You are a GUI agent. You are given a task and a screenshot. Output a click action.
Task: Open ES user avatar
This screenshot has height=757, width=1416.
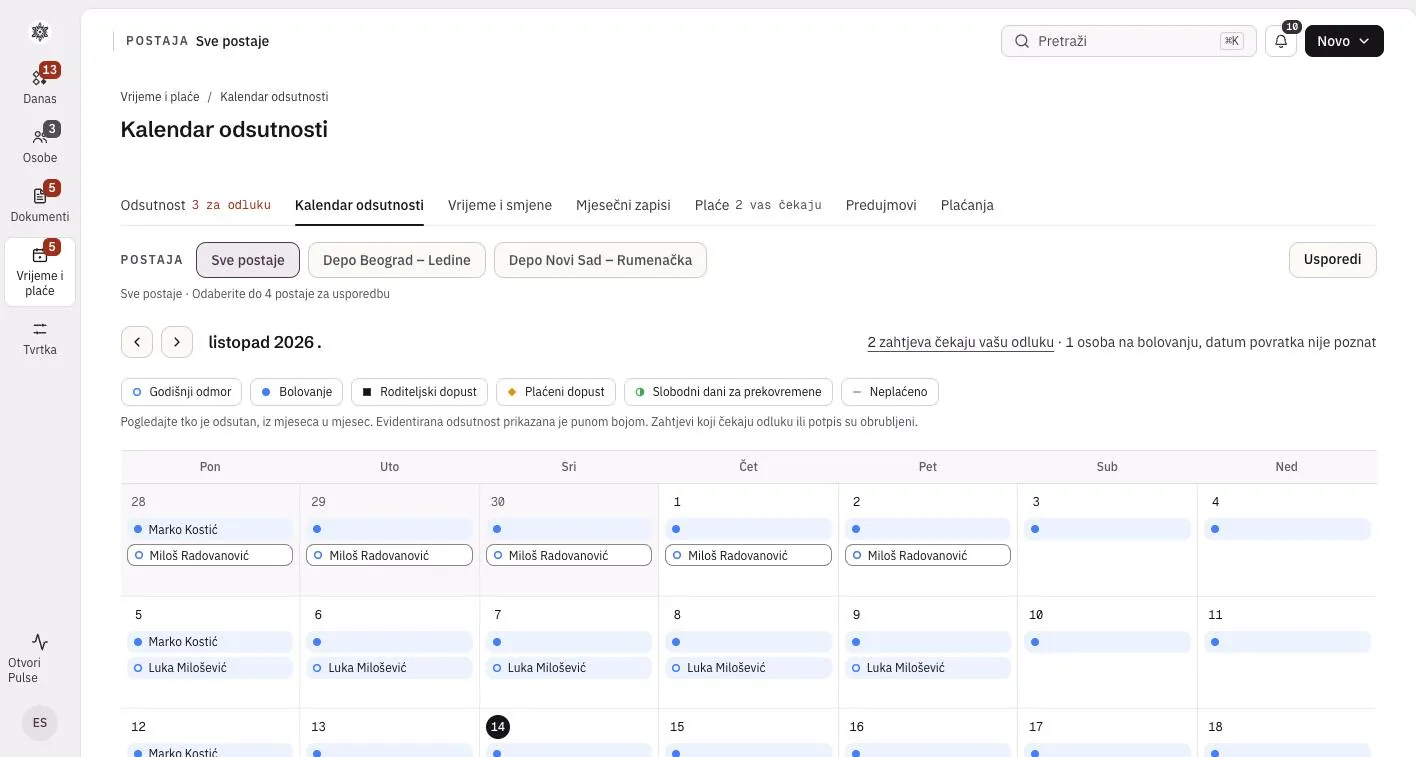coord(40,722)
